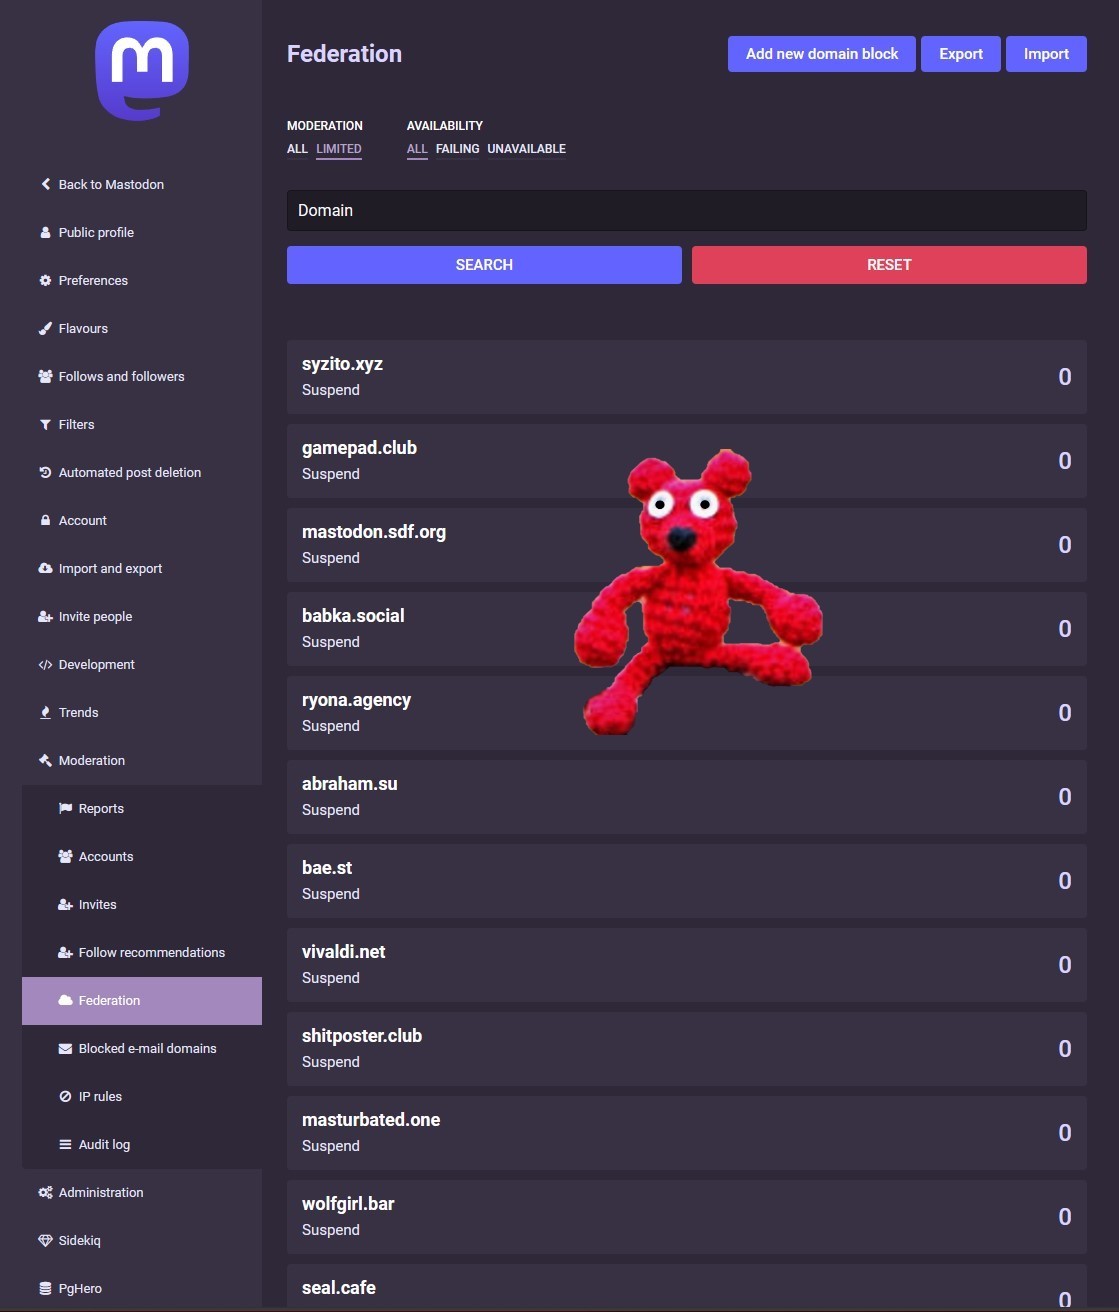
Task: Click the Moderation gavel icon
Action: [45, 760]
